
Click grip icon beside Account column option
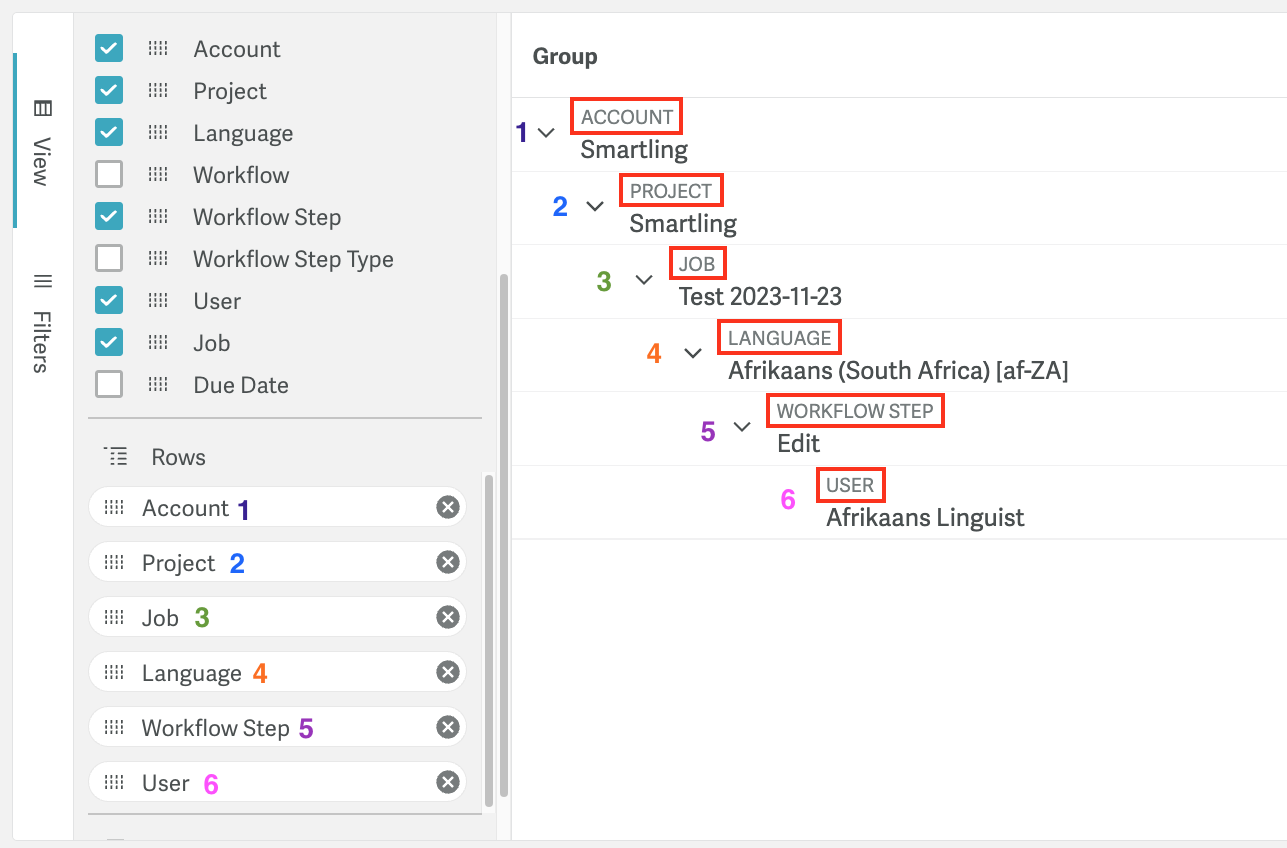click(158, 49)
